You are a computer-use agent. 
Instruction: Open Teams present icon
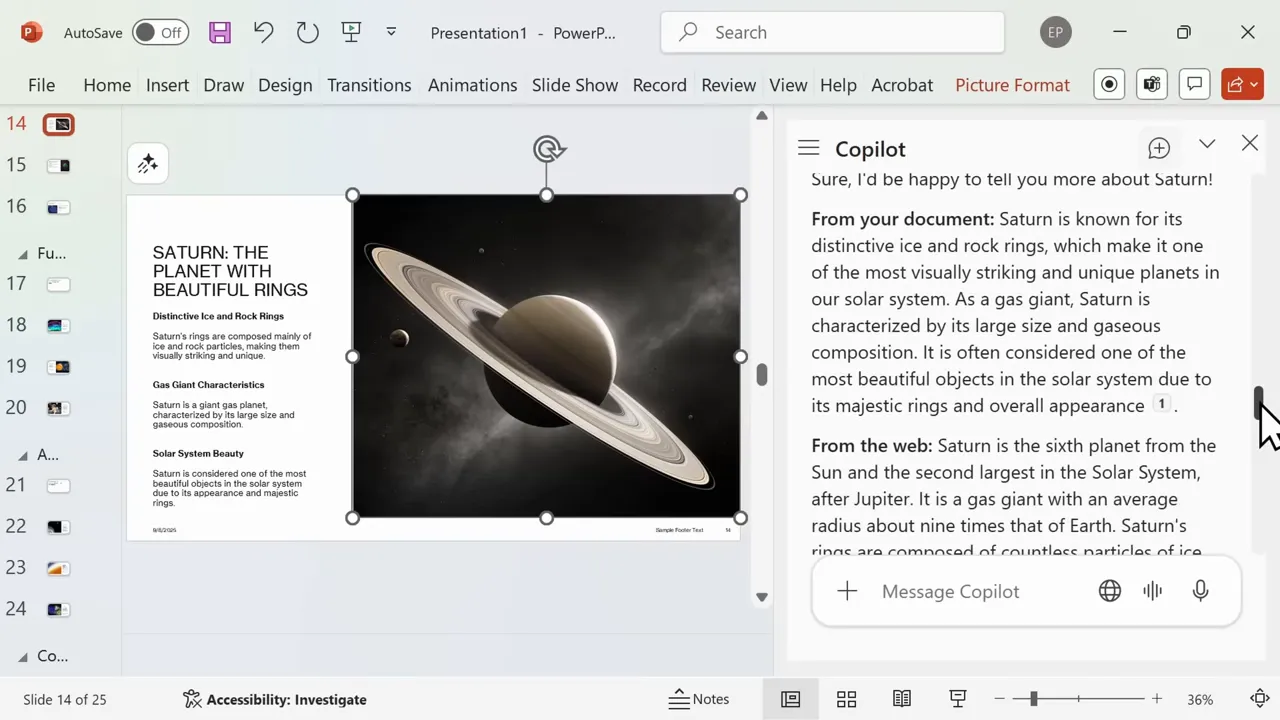coord(1152,85)
